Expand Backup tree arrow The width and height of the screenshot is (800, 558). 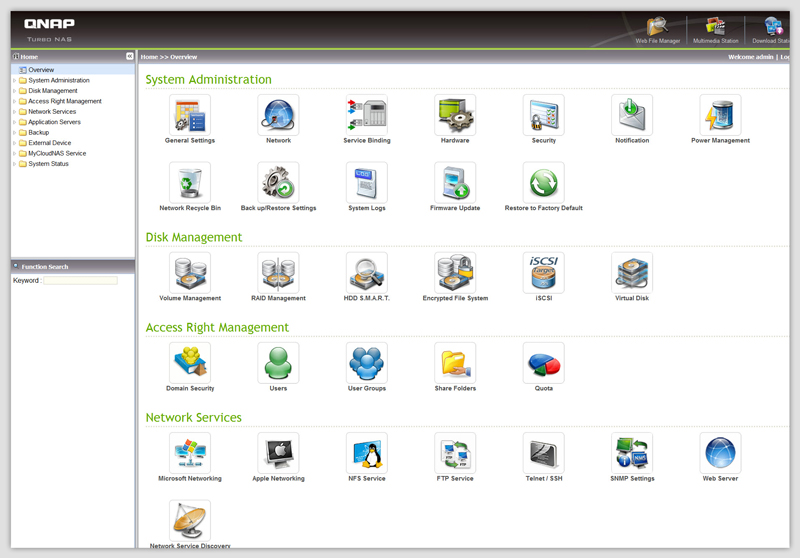click(x=14, y=133)
